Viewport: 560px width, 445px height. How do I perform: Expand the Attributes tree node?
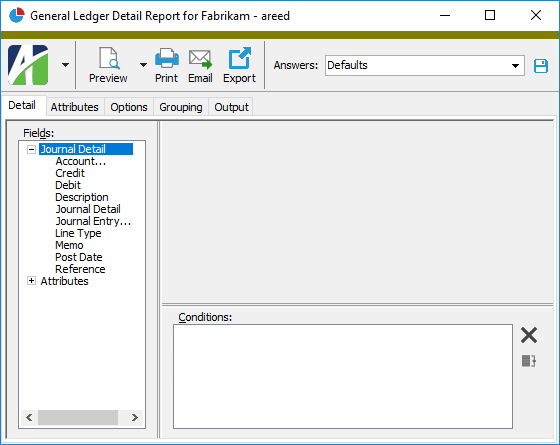(31, 281)
